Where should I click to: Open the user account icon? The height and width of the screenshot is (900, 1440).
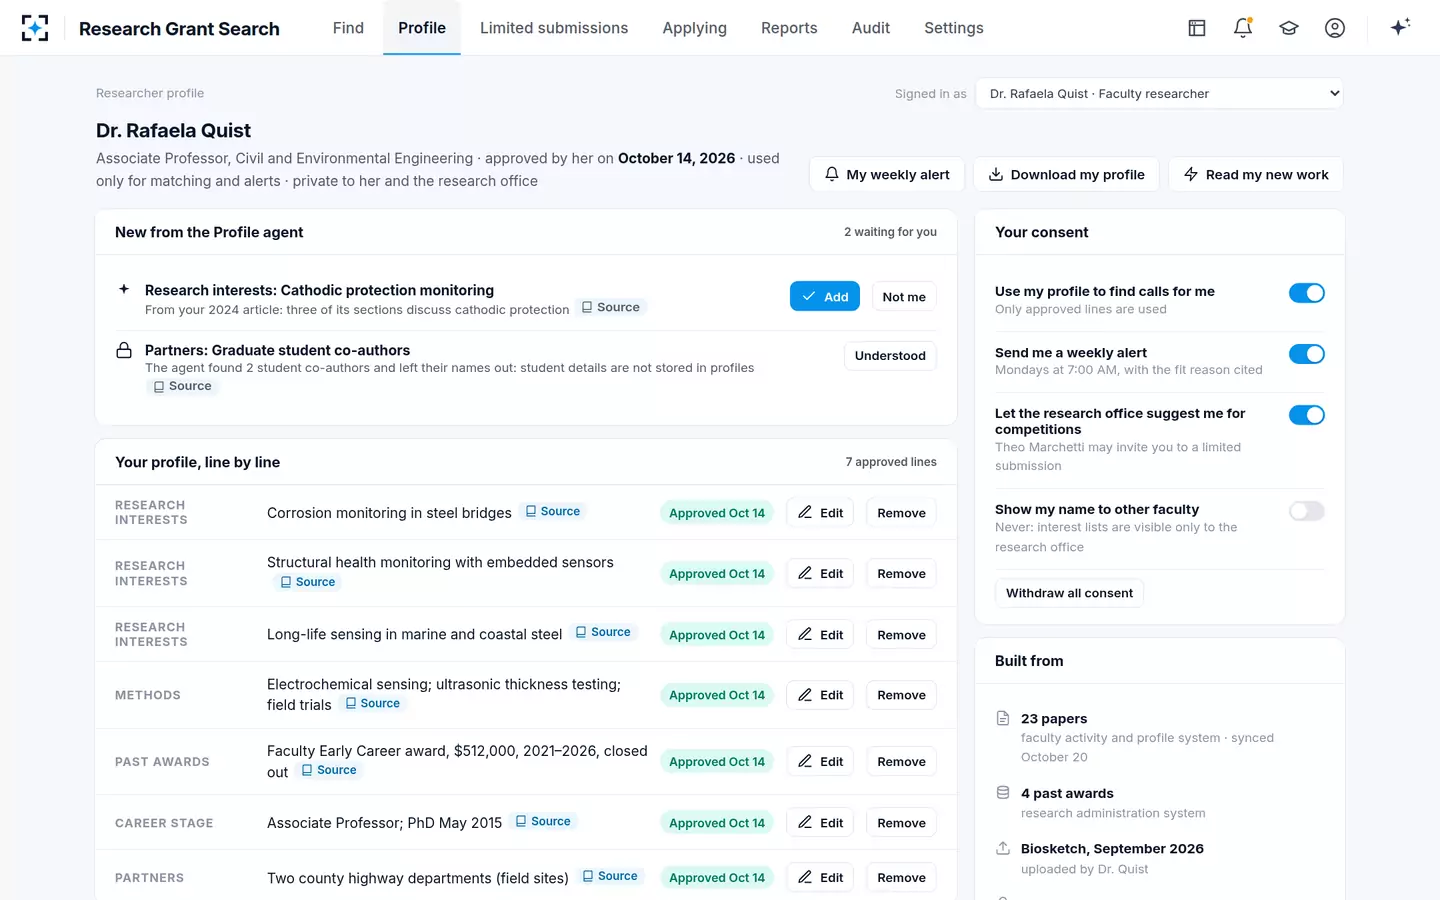point(1335,28)
